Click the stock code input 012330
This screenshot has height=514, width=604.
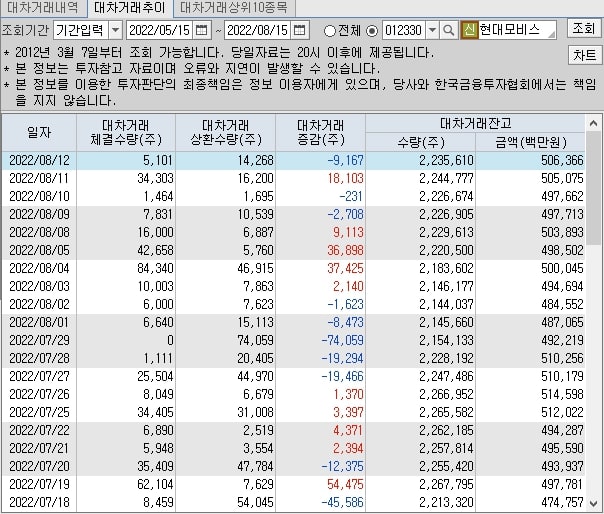click(404, 30)
